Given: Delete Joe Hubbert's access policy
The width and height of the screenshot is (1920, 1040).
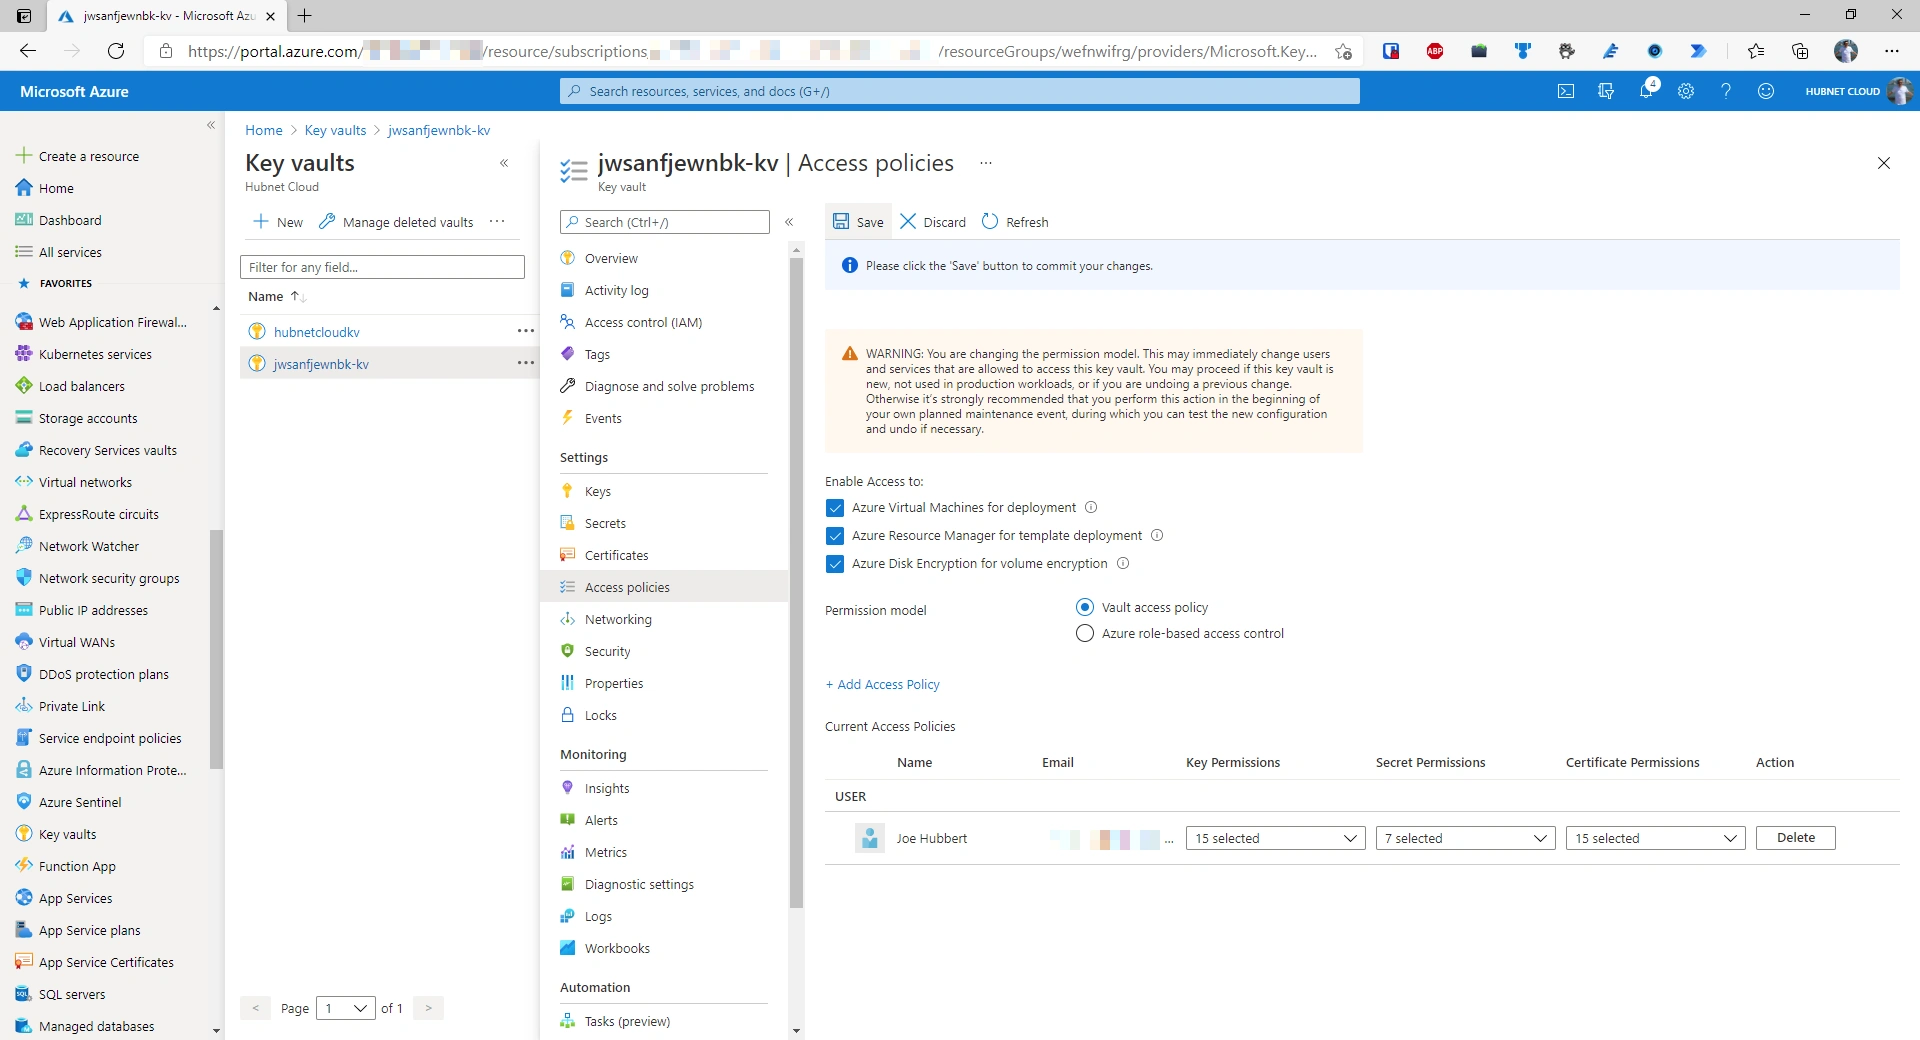Looking at the screenshot, I should point(1795,838).
